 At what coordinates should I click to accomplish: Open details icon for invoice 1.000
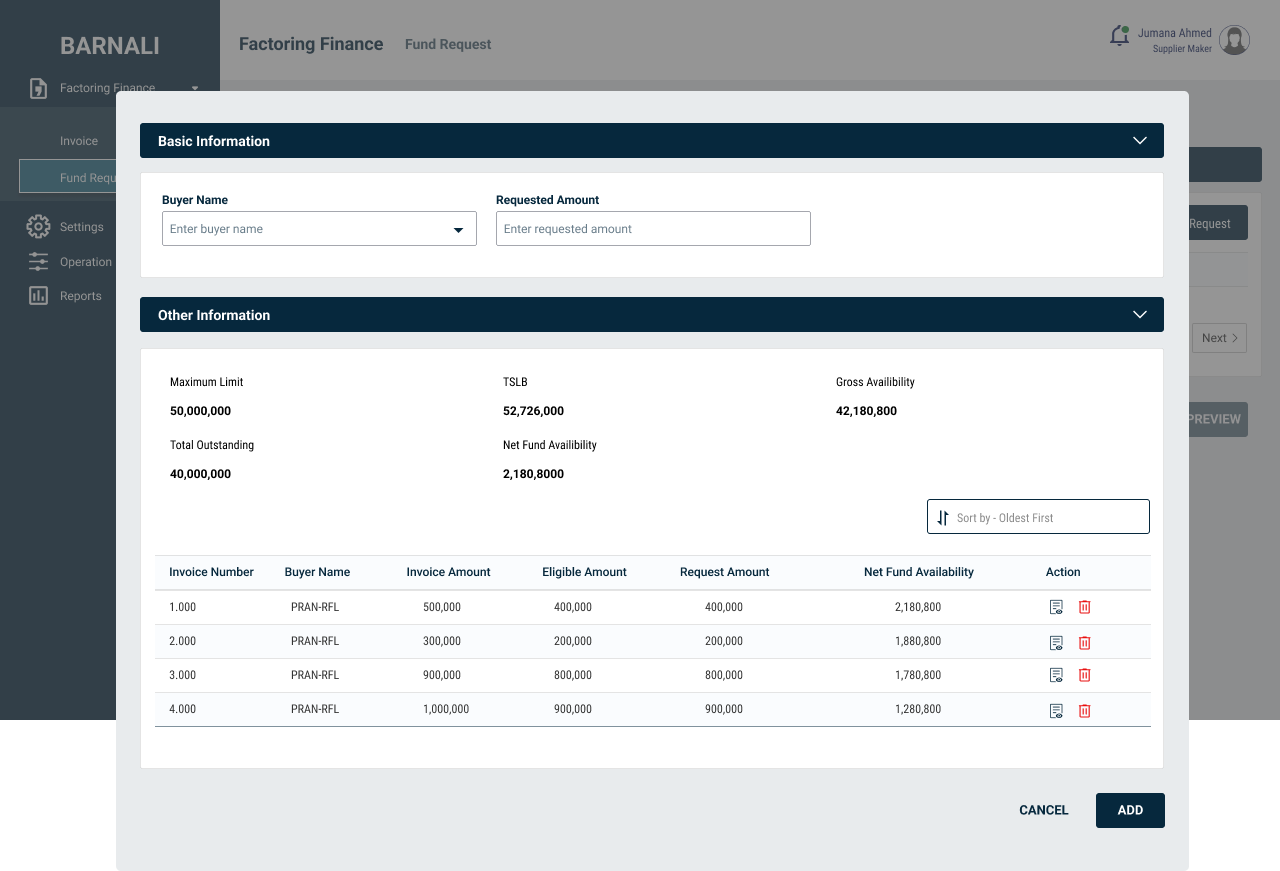[x=1056, y=607]
